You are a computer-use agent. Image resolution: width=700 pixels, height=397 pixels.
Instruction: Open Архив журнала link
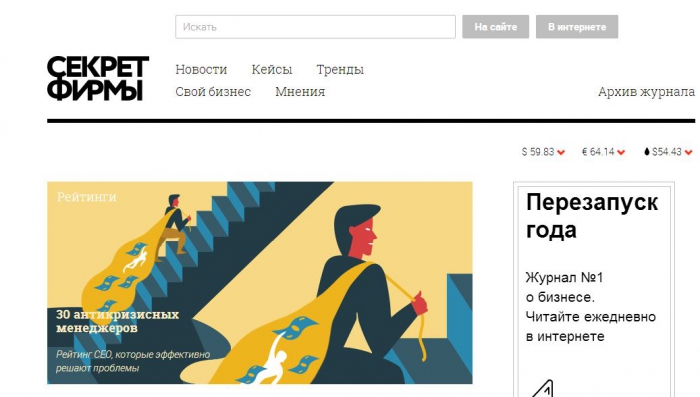pyautogui.click(x=646, y=92)
